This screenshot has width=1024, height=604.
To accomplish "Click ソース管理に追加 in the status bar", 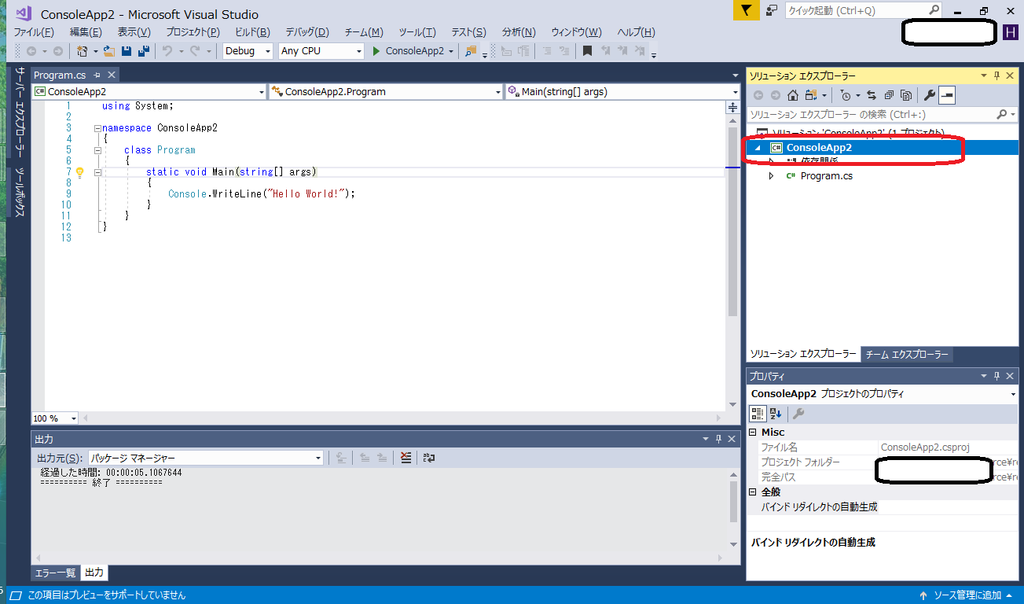I will 967,595.
